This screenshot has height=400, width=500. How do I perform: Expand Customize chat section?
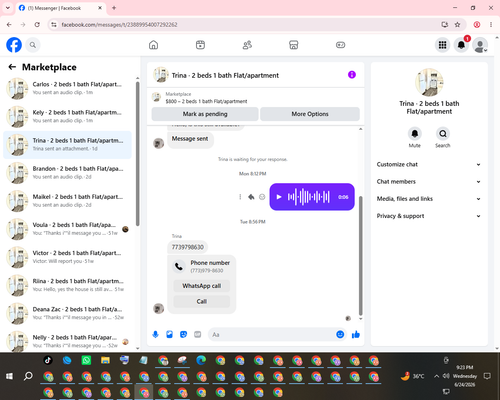coord(429,164)
